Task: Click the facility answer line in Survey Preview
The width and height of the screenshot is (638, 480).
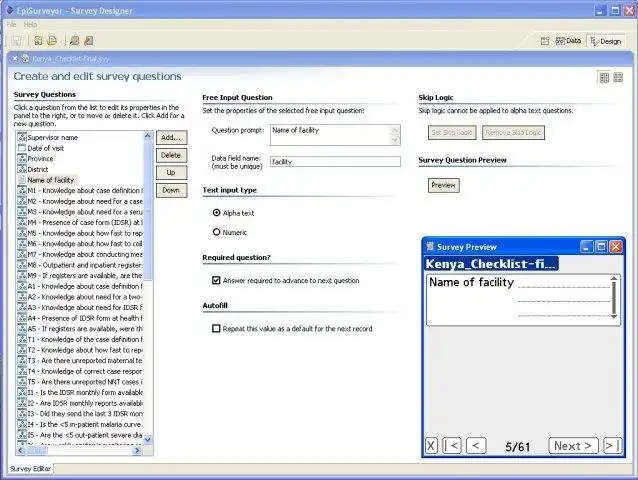Action: tap(563, 287)
